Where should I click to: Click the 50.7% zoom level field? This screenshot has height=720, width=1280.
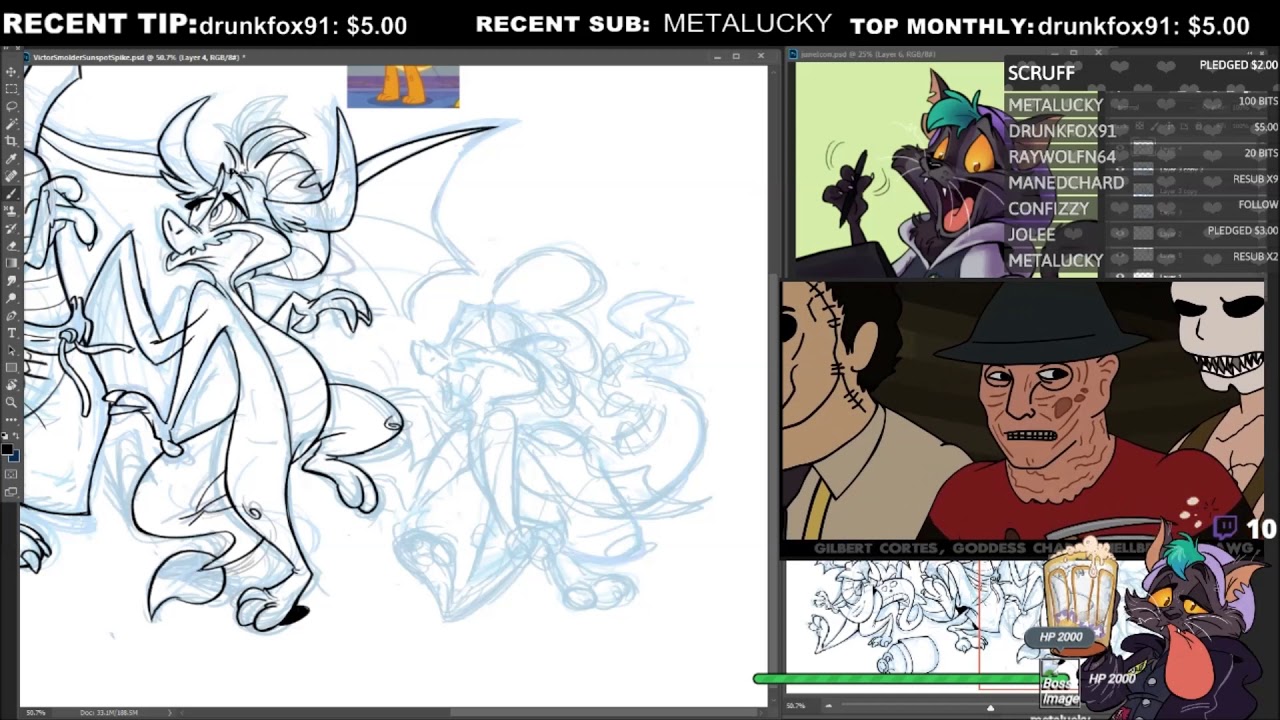pyautogui.click(x=36, y=712)
